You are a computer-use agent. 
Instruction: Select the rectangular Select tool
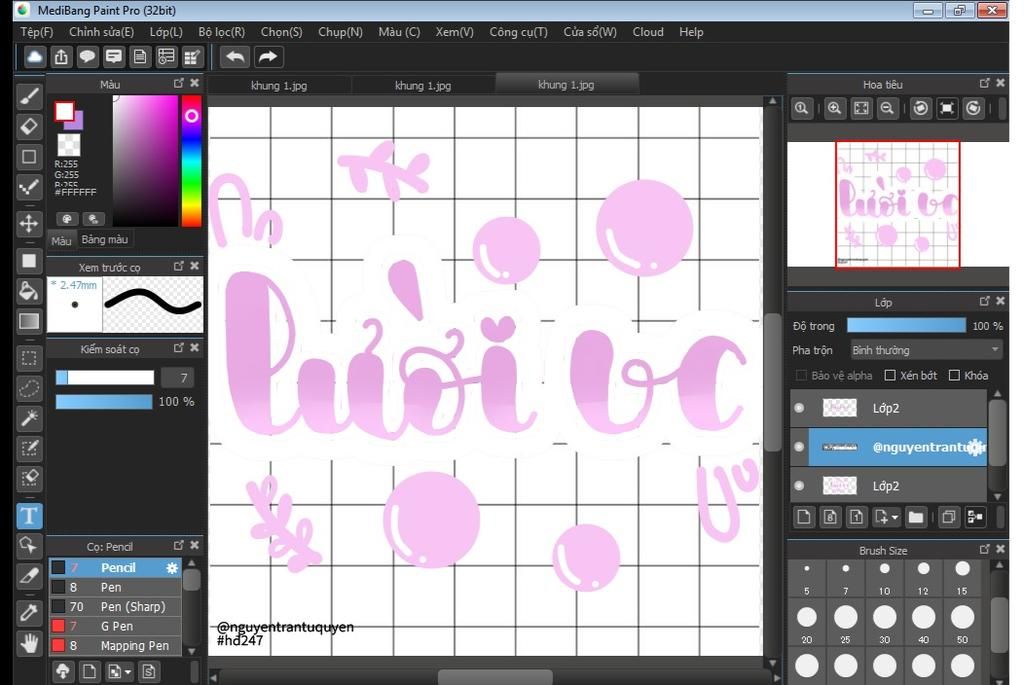29,358
